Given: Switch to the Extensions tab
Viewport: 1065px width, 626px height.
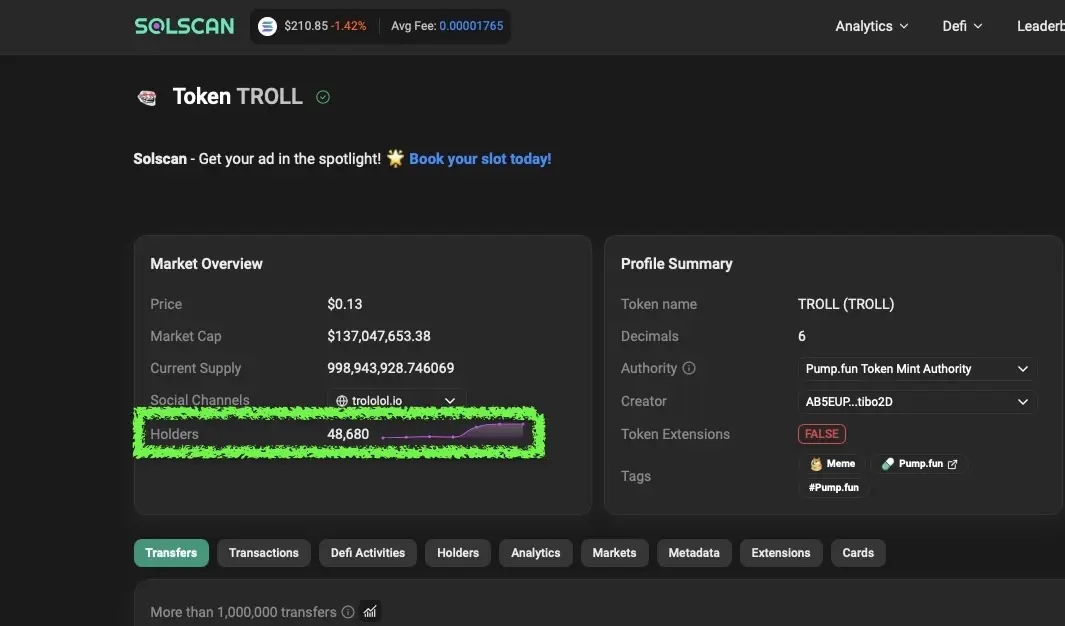Looking at the screenshot, I should pos(780,553).
